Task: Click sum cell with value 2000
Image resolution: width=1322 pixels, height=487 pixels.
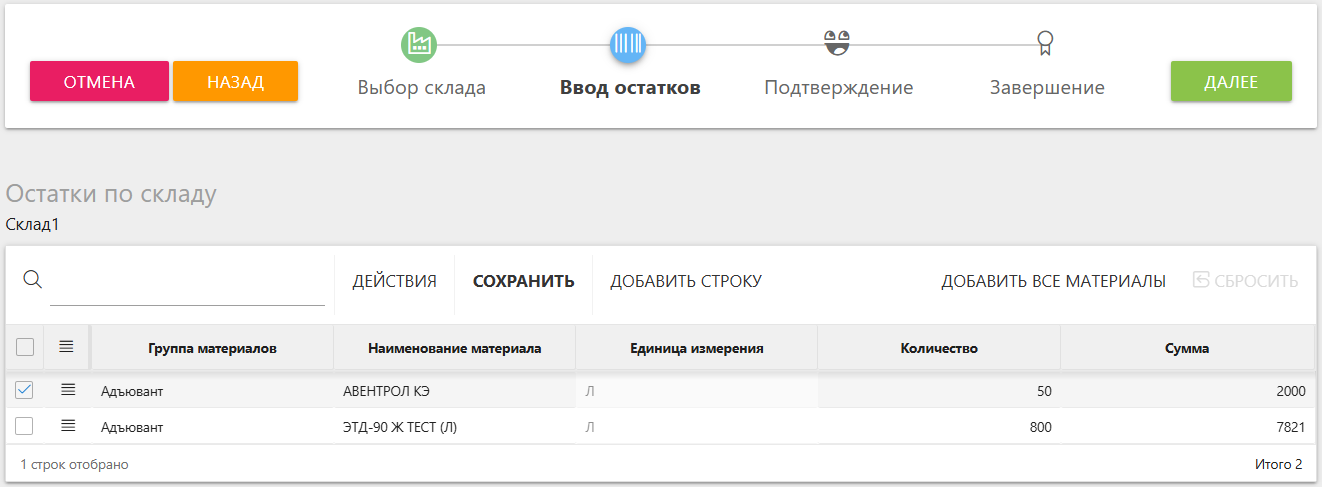Action: tap(1187, 390)
